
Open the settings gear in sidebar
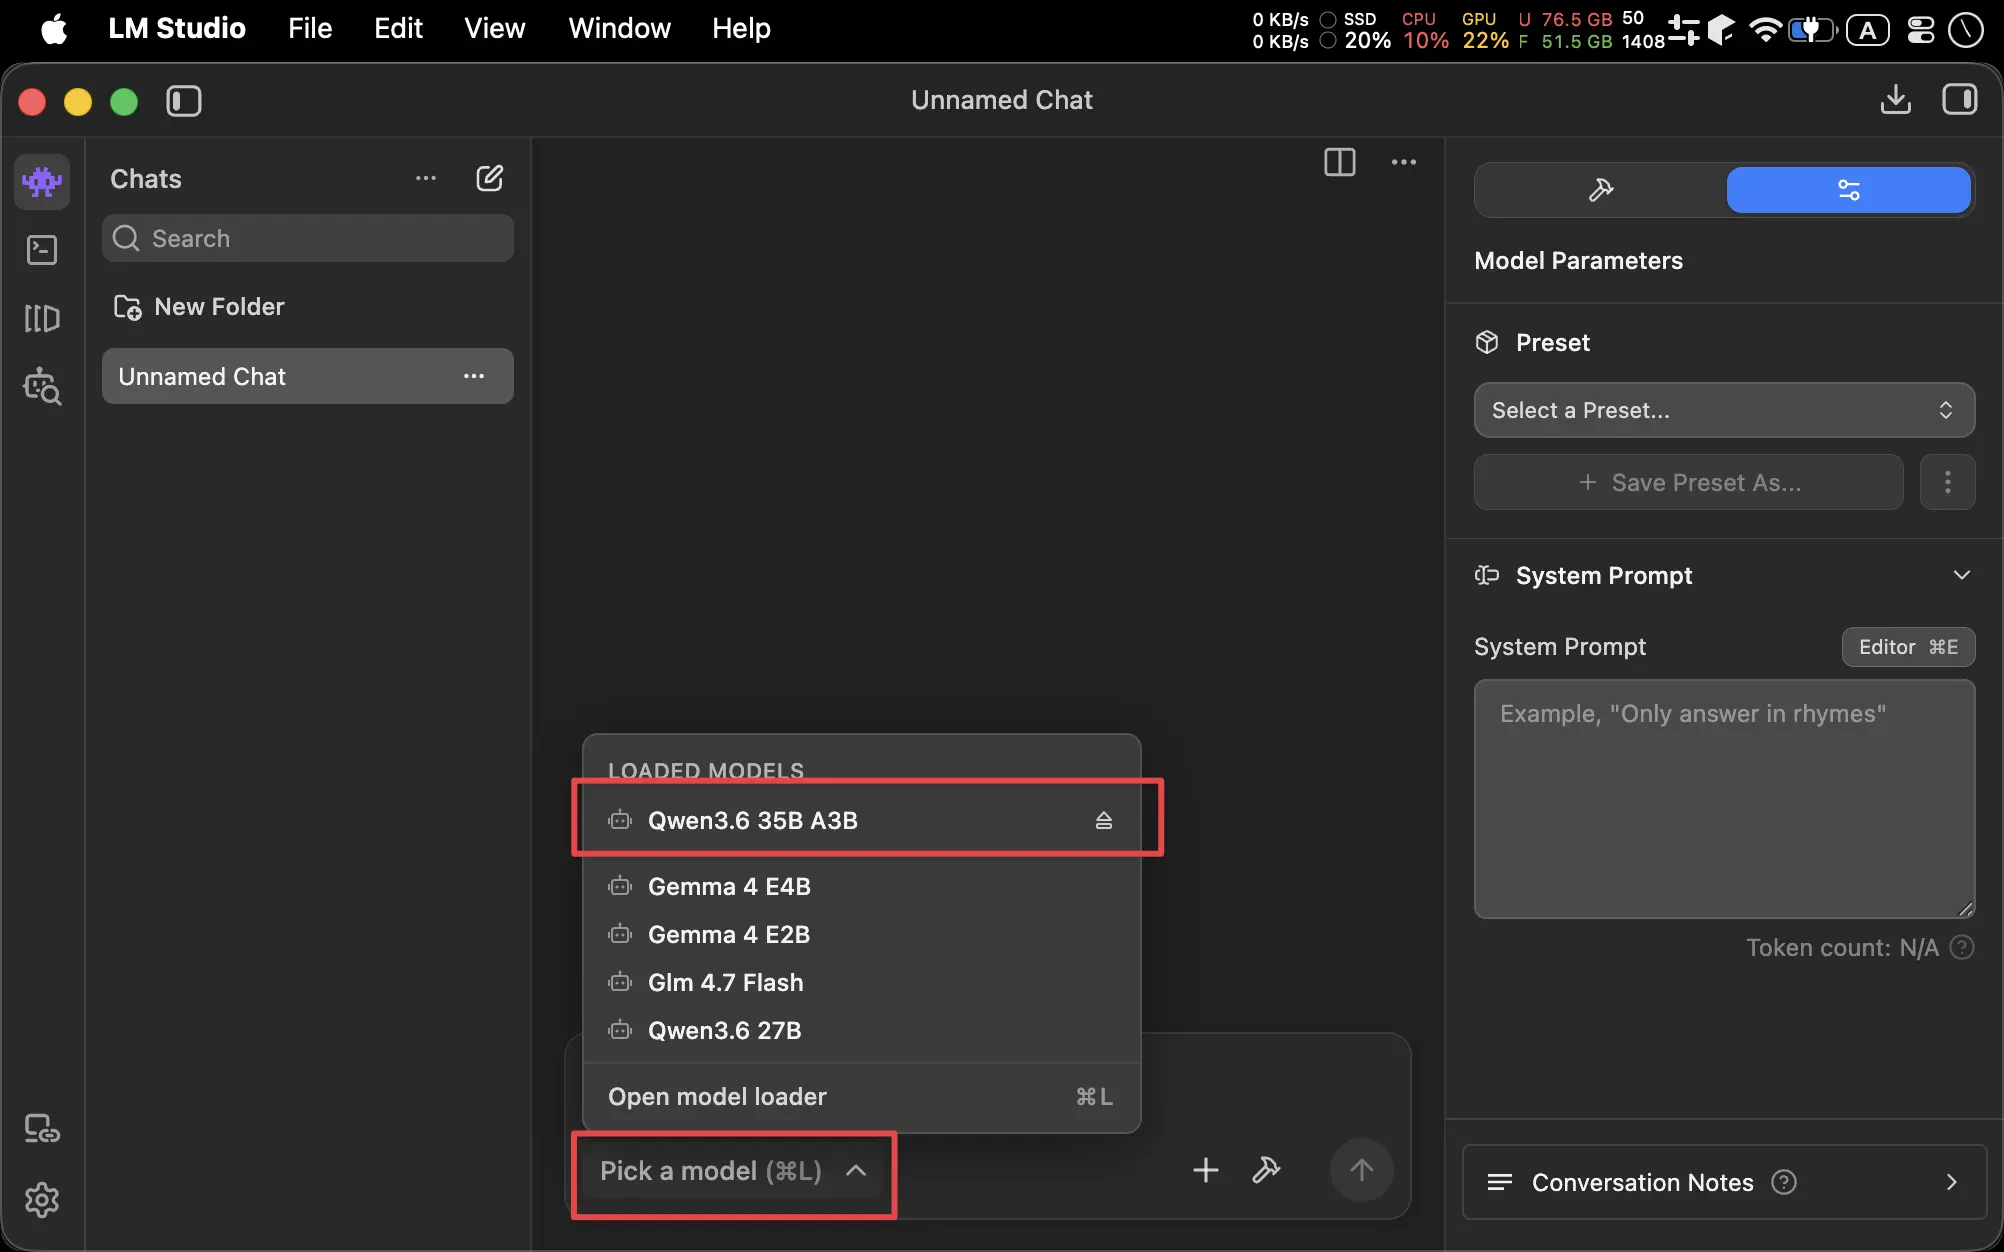point(42,1199)
